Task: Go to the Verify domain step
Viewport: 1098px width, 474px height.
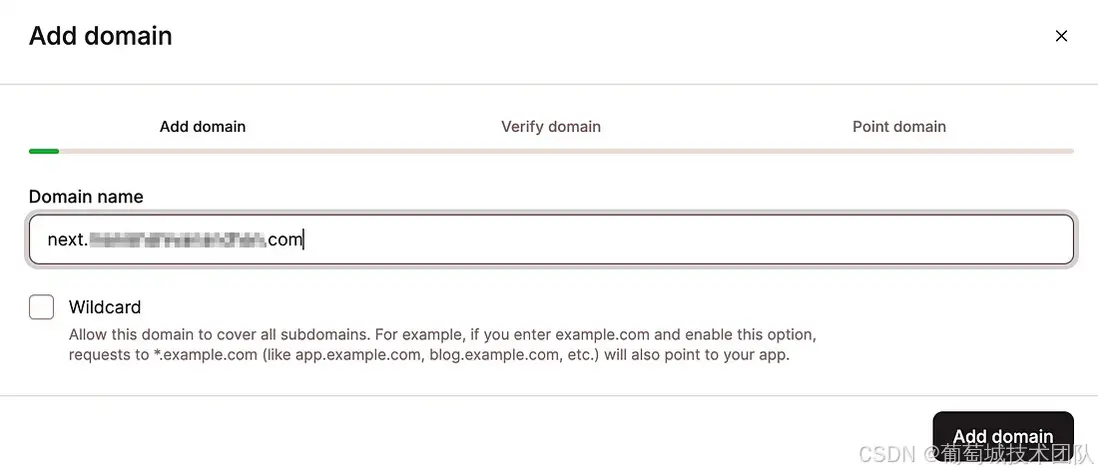Action: click(x=550, y=127)
